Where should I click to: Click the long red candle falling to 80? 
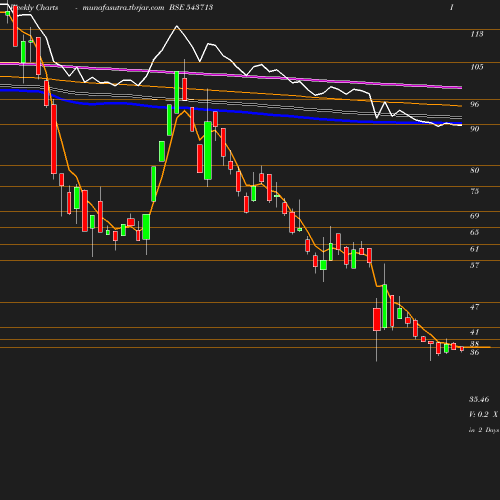pyautogui.click(x=54, y=139)
